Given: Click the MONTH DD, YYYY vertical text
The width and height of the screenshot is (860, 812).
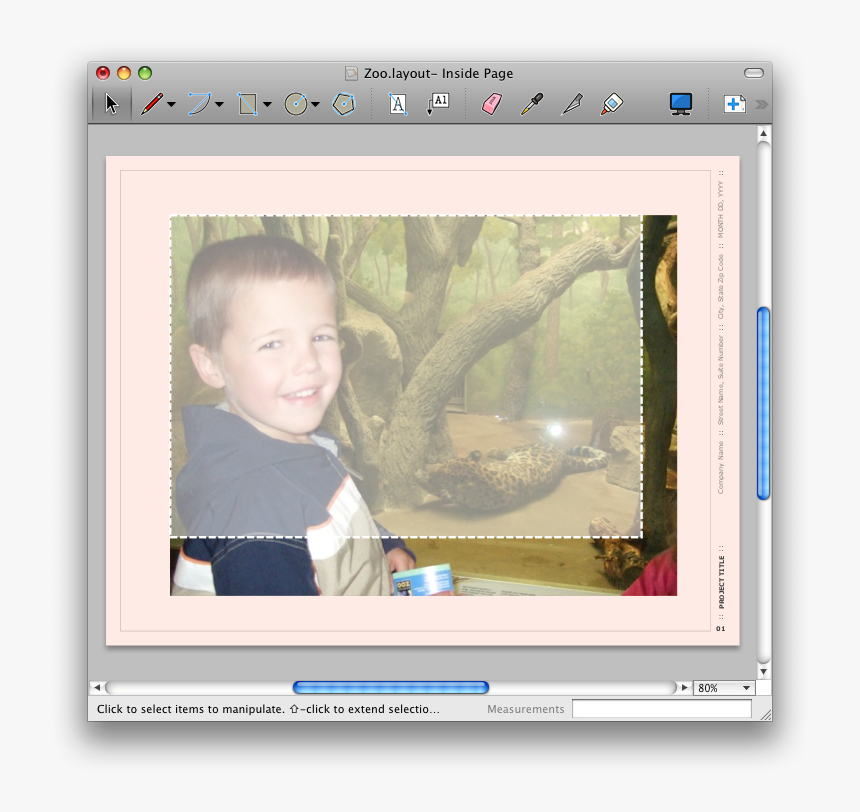Looking at the screenshot, I should point(721,210).
